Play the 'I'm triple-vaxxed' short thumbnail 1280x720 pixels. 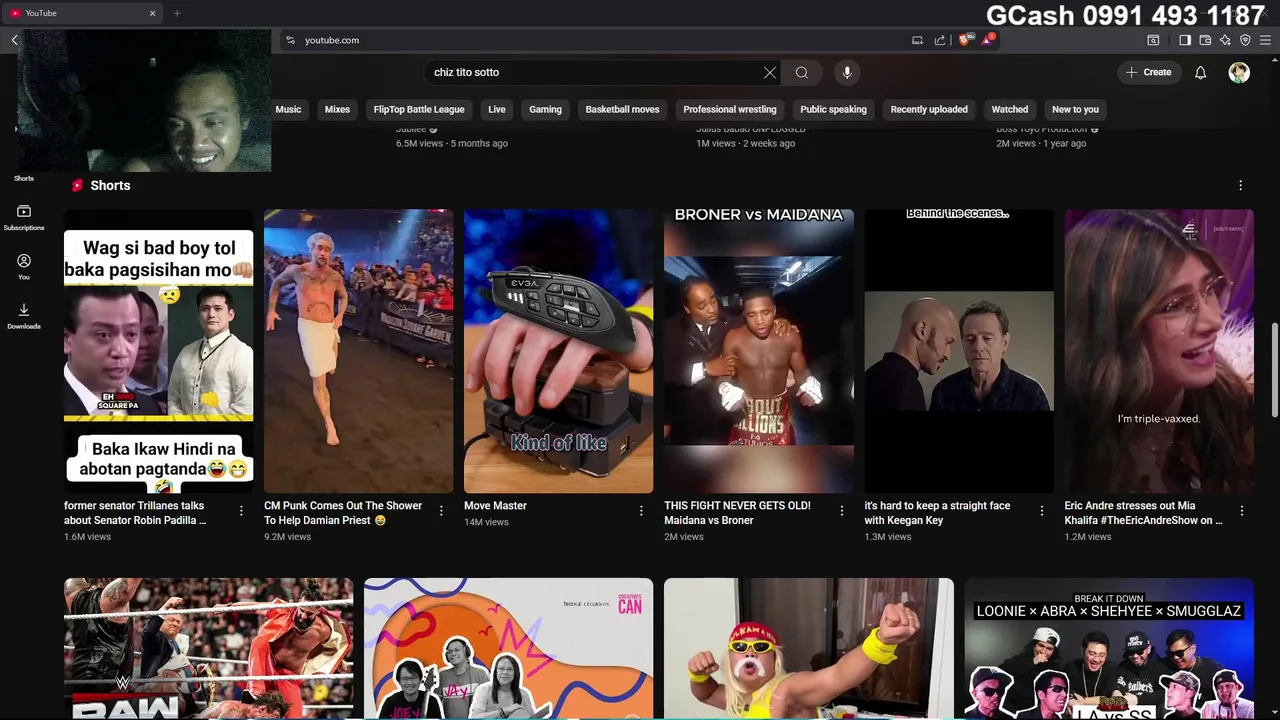[1158, 351]
